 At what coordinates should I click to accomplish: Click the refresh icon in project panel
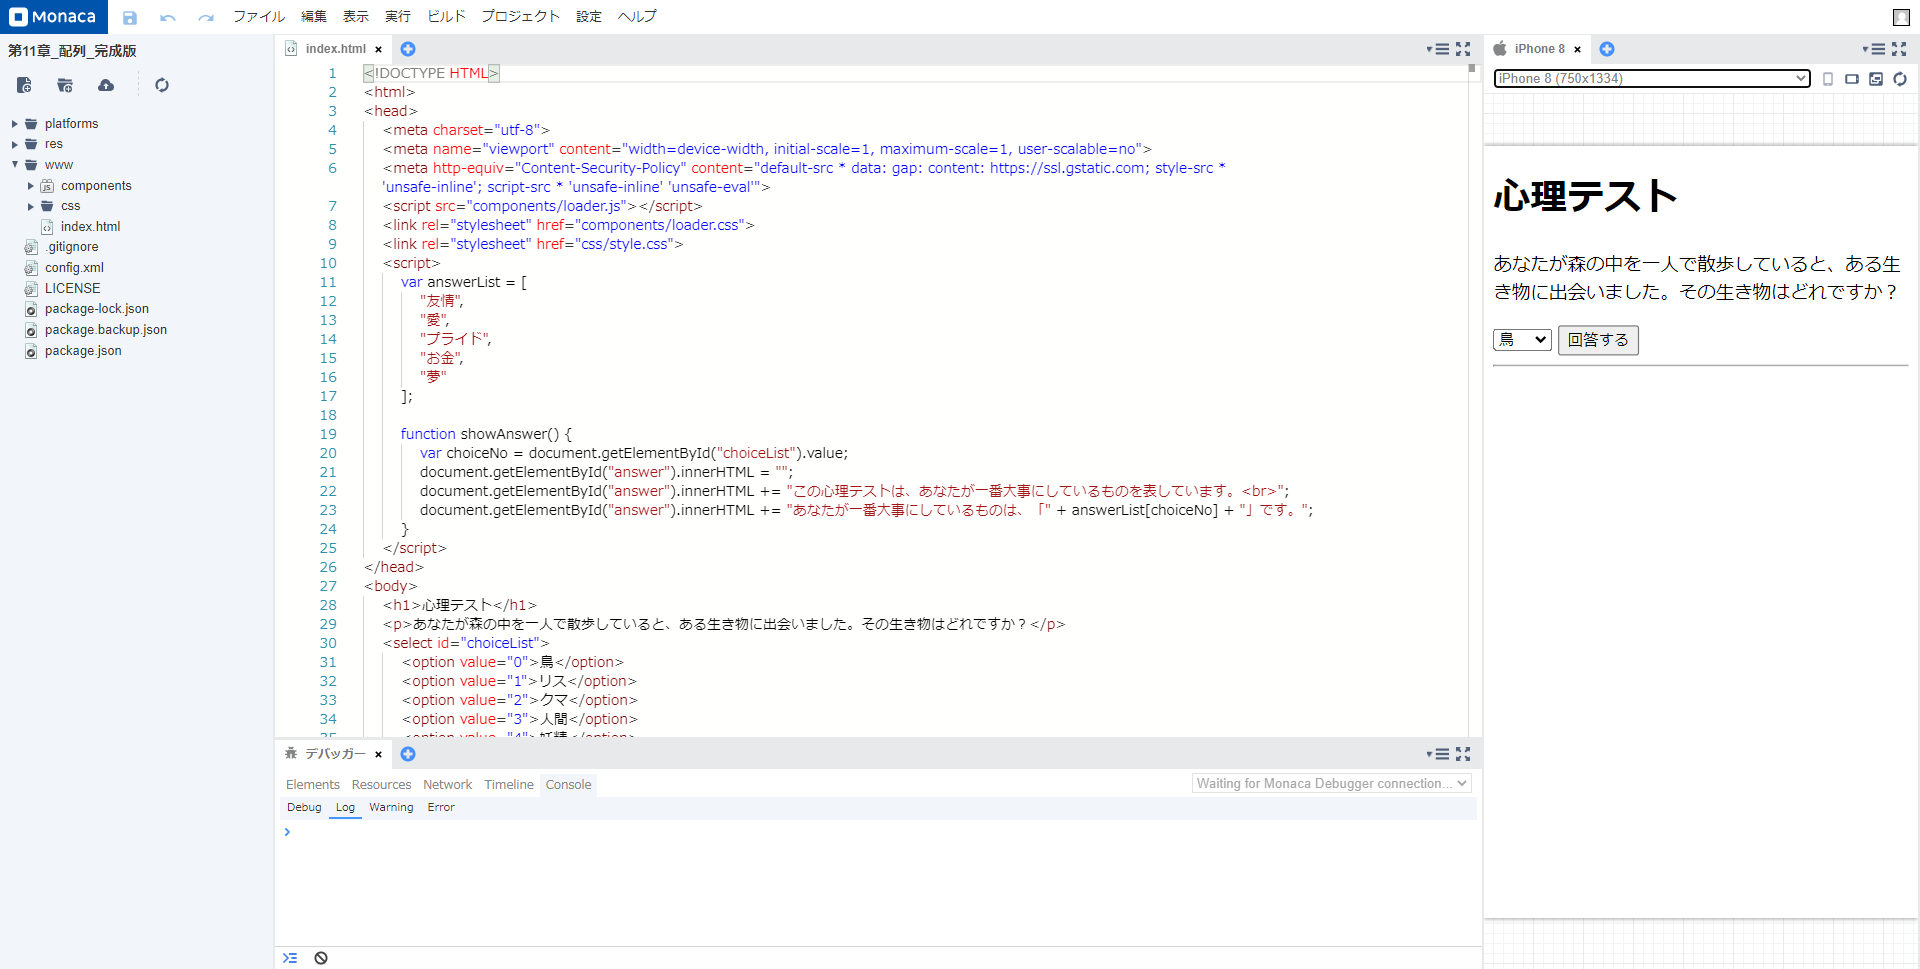[x=162, y=85]
